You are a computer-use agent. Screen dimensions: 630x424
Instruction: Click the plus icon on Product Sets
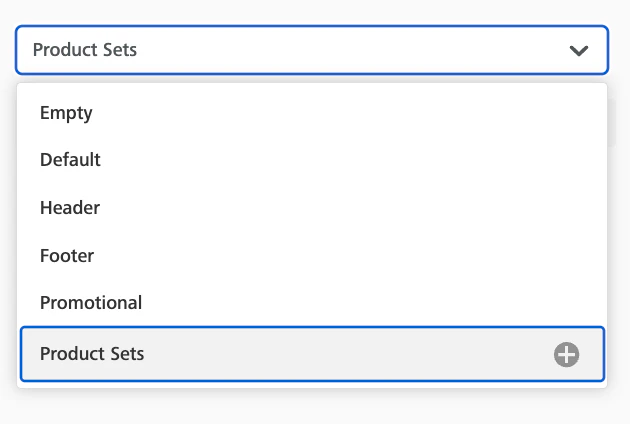pos(567,354)
